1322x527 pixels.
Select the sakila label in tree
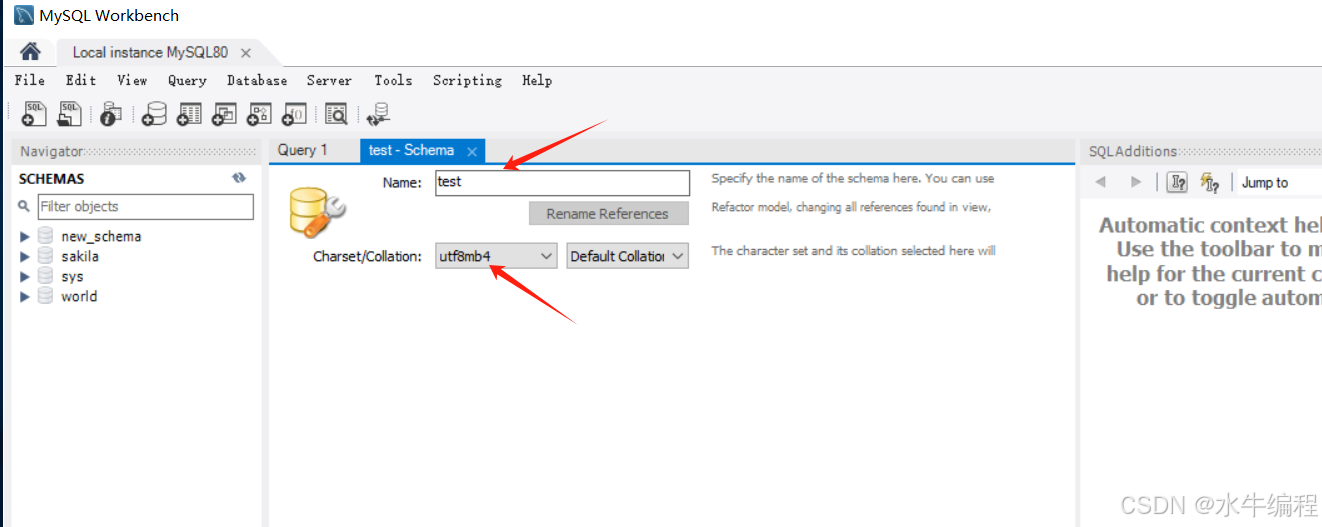tap(80, 257)
